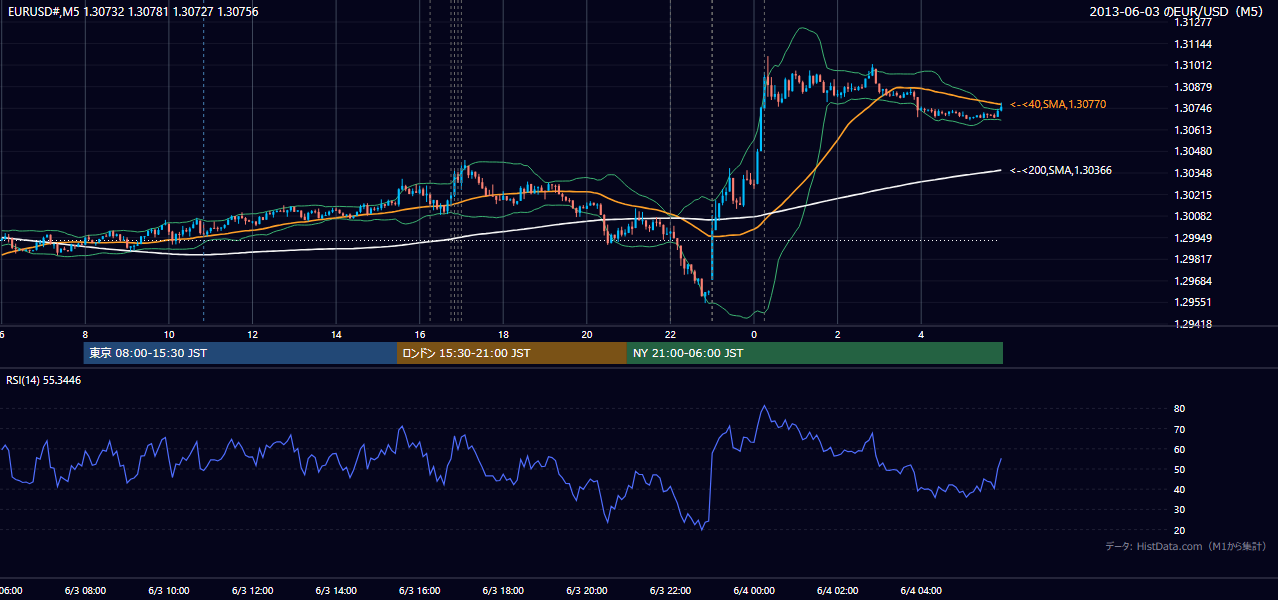Click the 6/4 02:00 time axis label
1278x600 pixels.
pyautogui.click(x=838, y=591)
